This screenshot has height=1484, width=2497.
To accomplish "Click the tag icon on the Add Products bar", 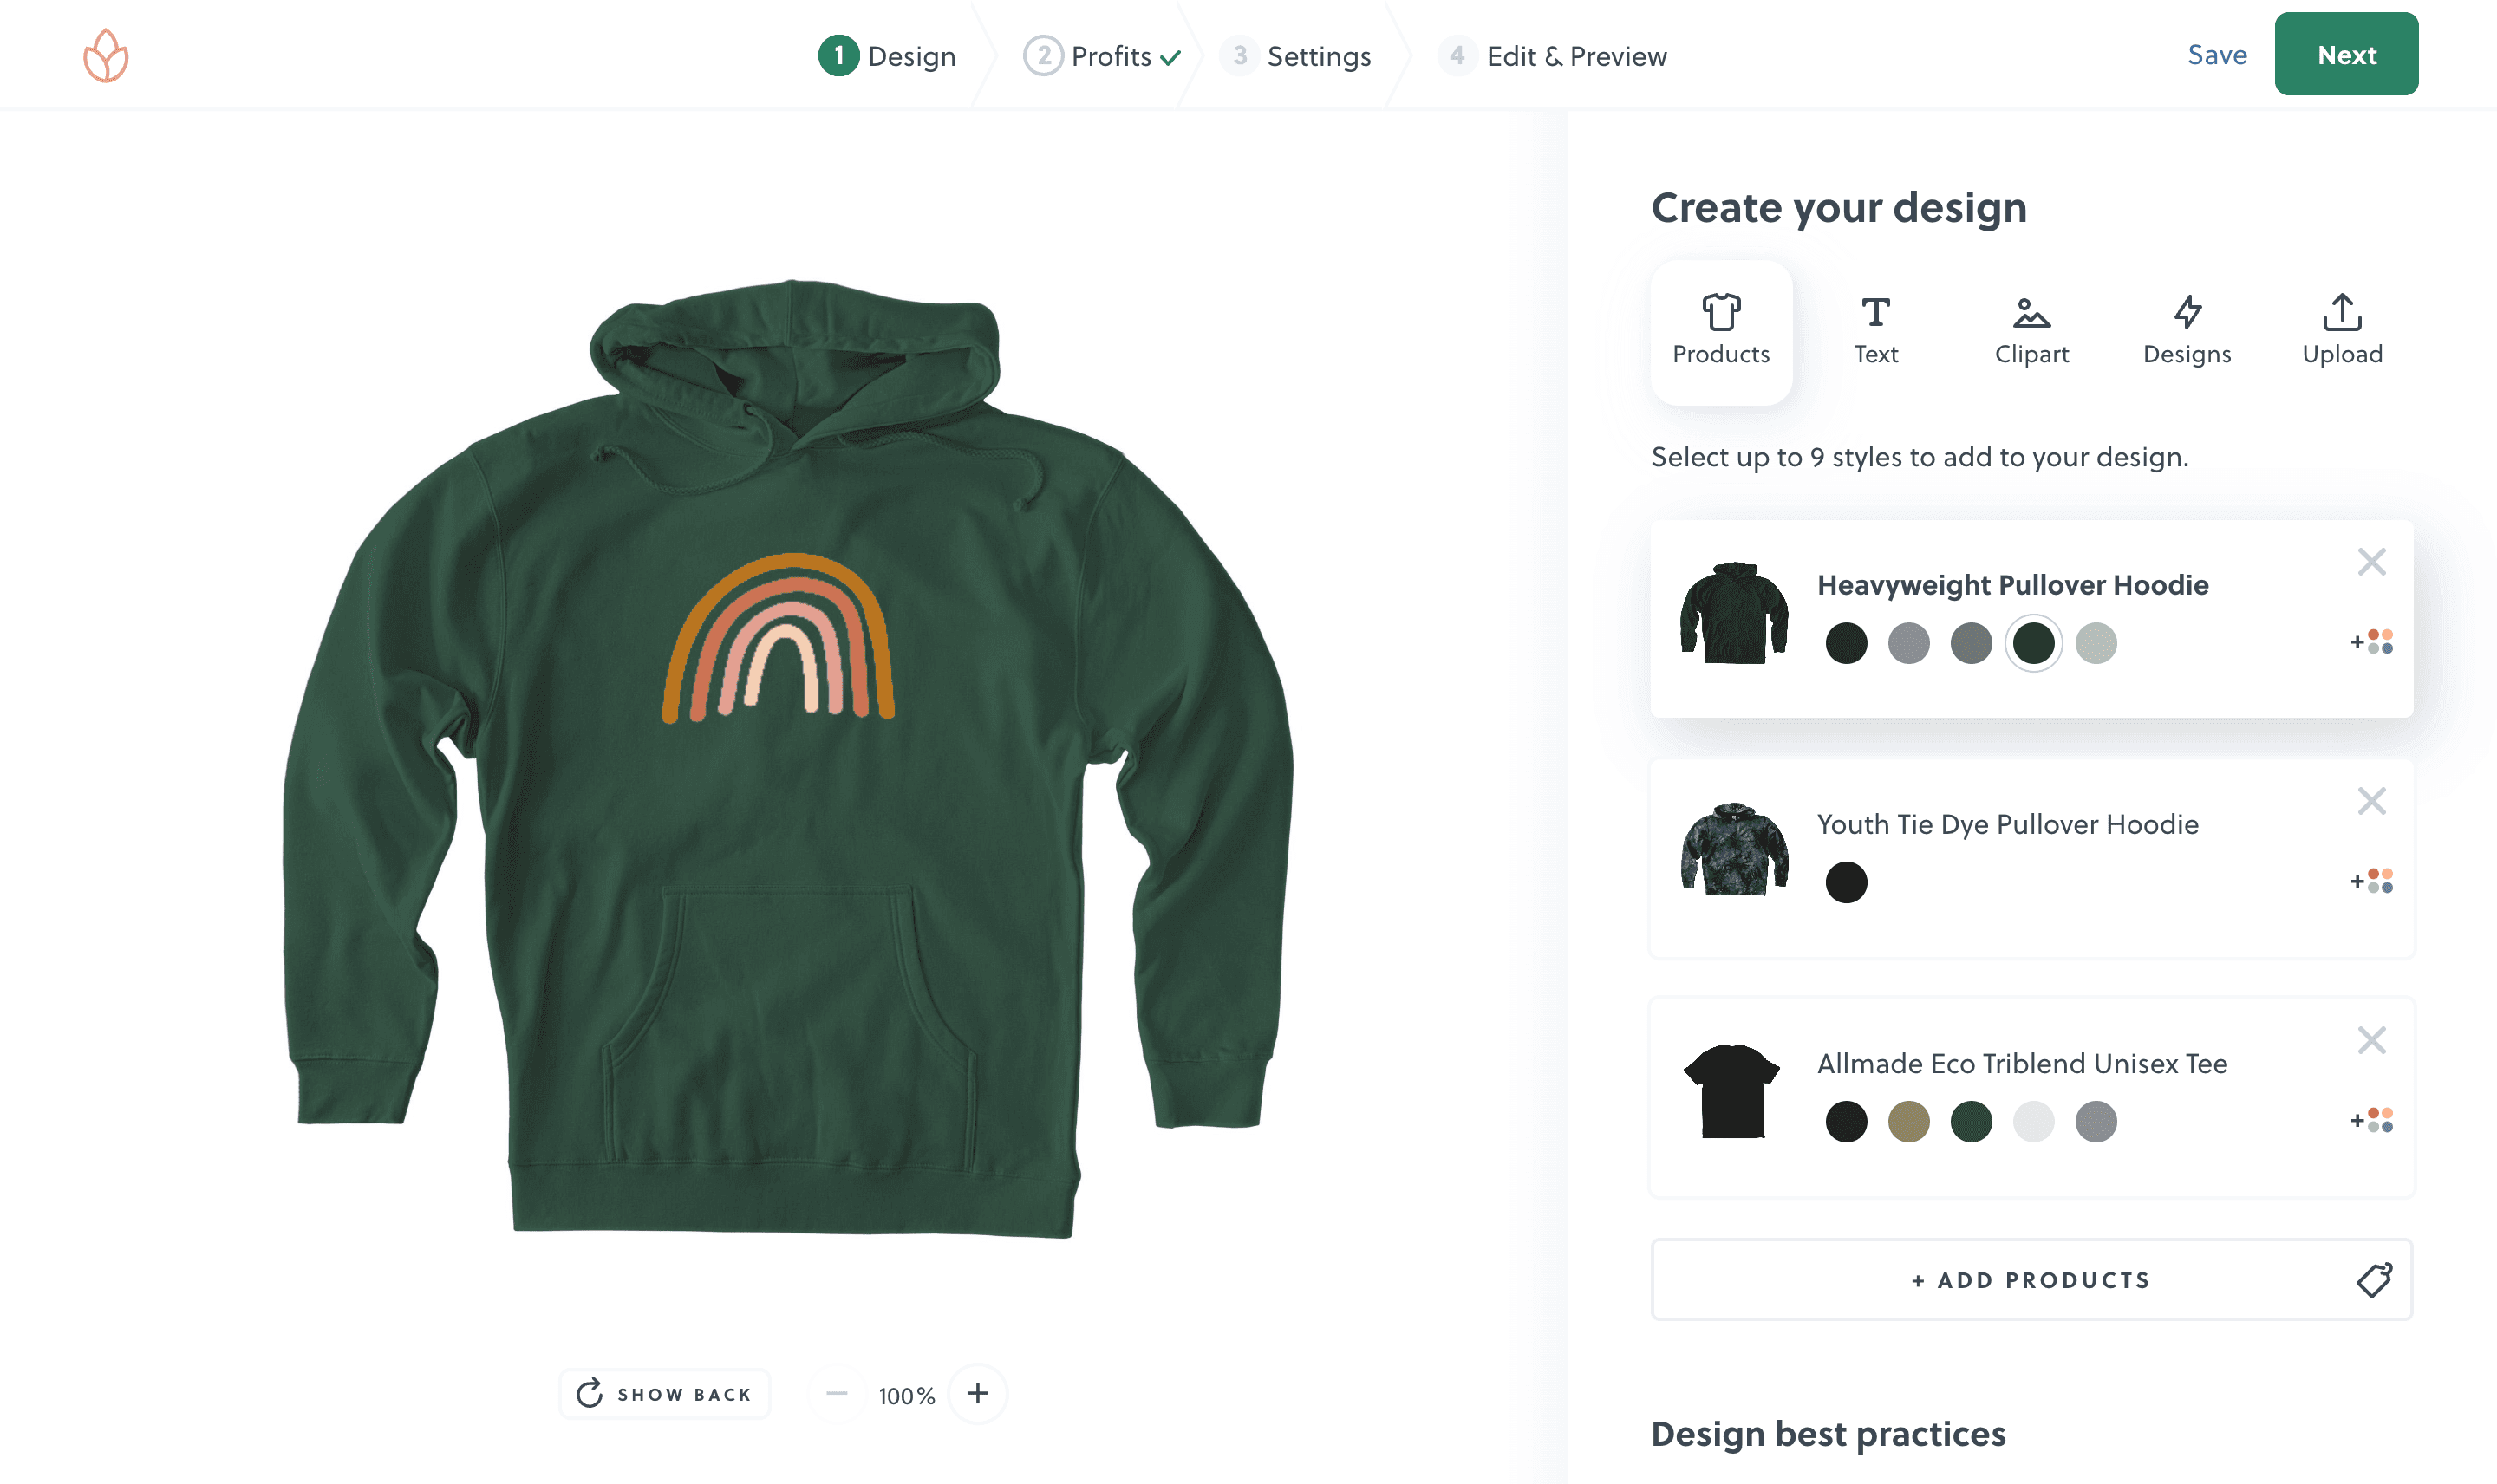I will click(x=2376, y=1279).
